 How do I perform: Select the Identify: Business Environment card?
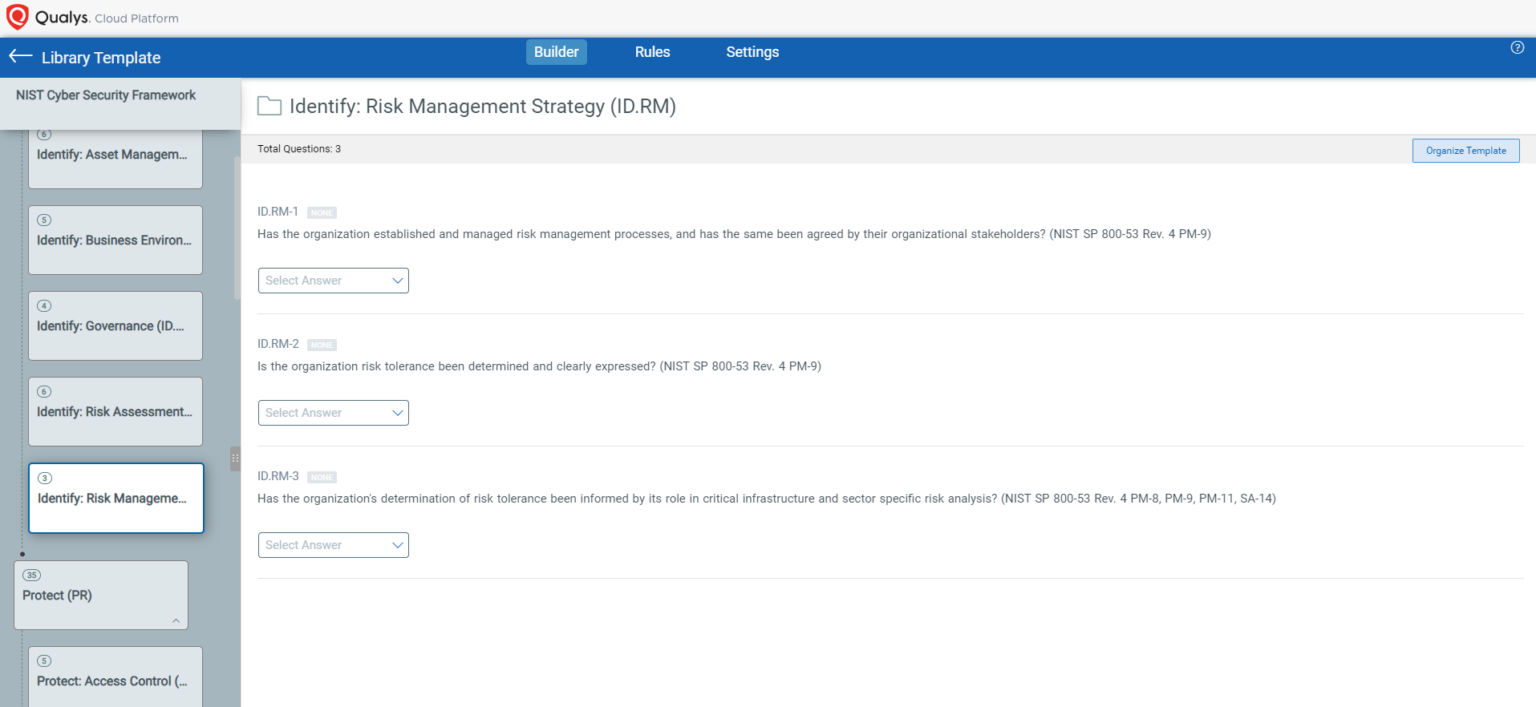(x=115, y=240)
